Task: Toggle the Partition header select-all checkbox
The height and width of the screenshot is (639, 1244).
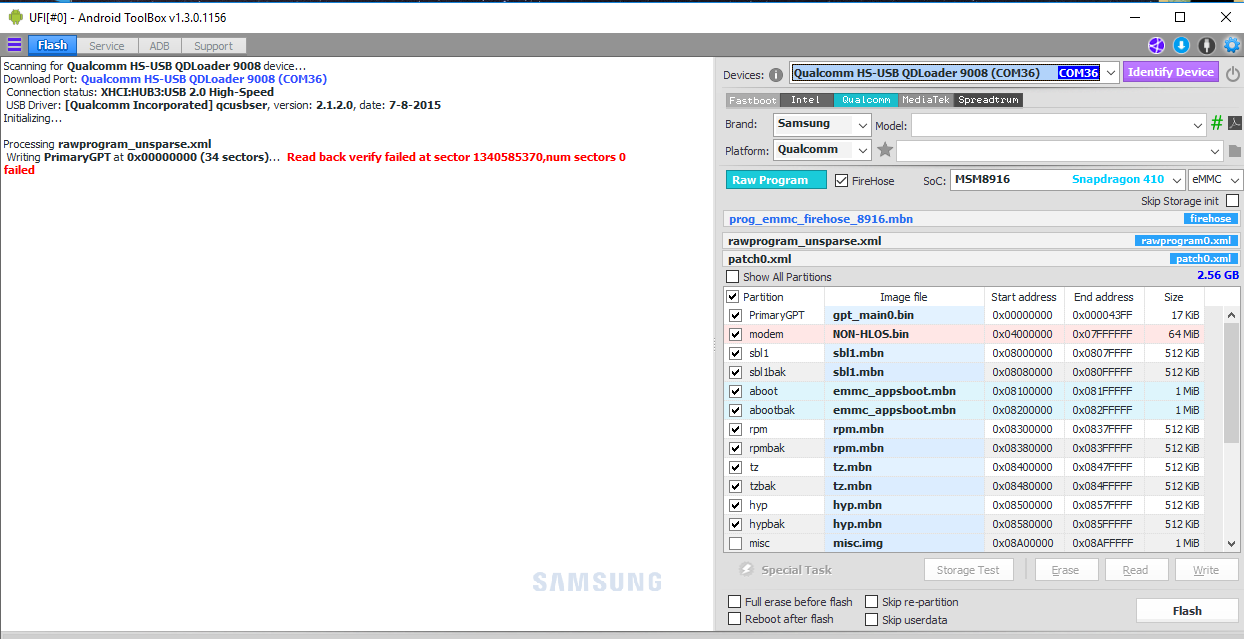Action: point(733,297)
